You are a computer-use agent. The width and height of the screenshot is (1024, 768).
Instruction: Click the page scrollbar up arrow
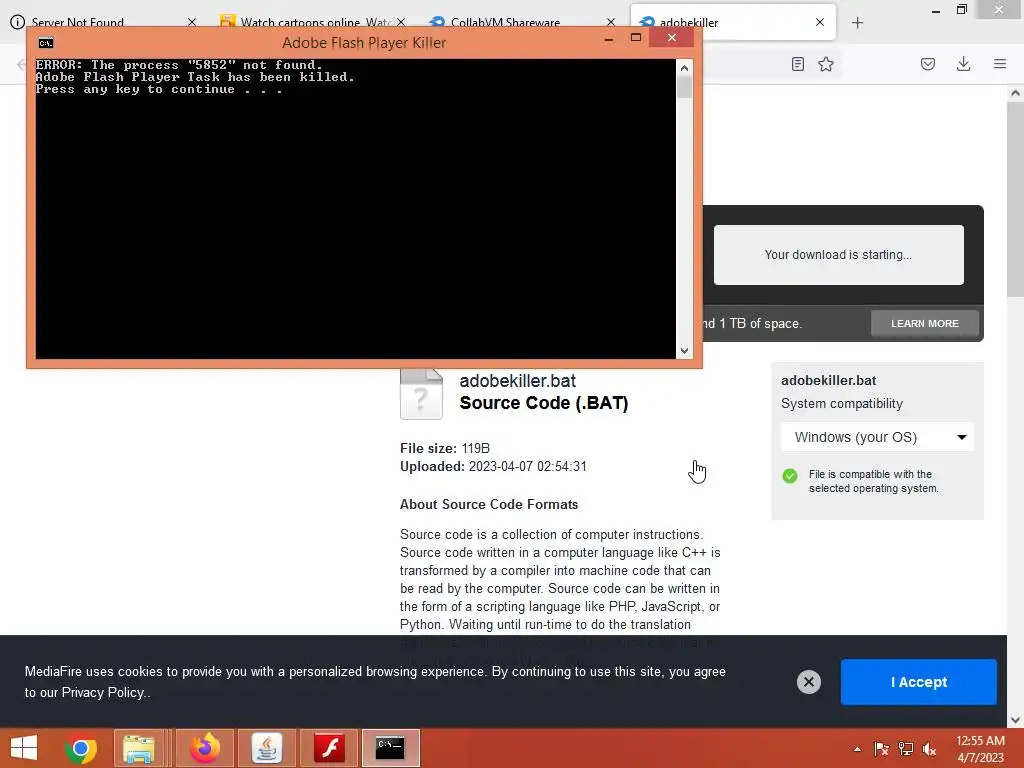[x=1015, y=93]
